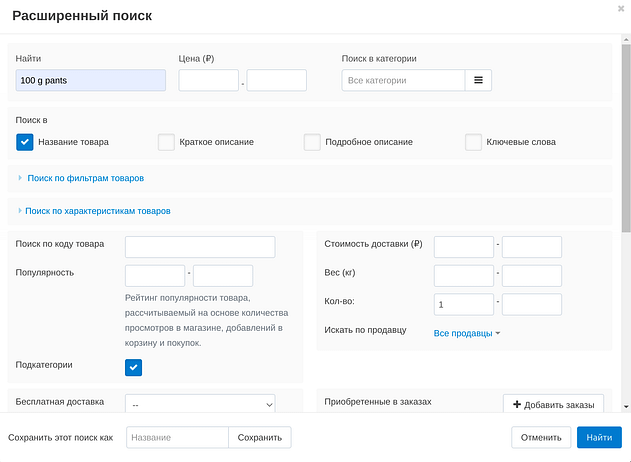Focus the saved search Название field

(x=177, y=437)
